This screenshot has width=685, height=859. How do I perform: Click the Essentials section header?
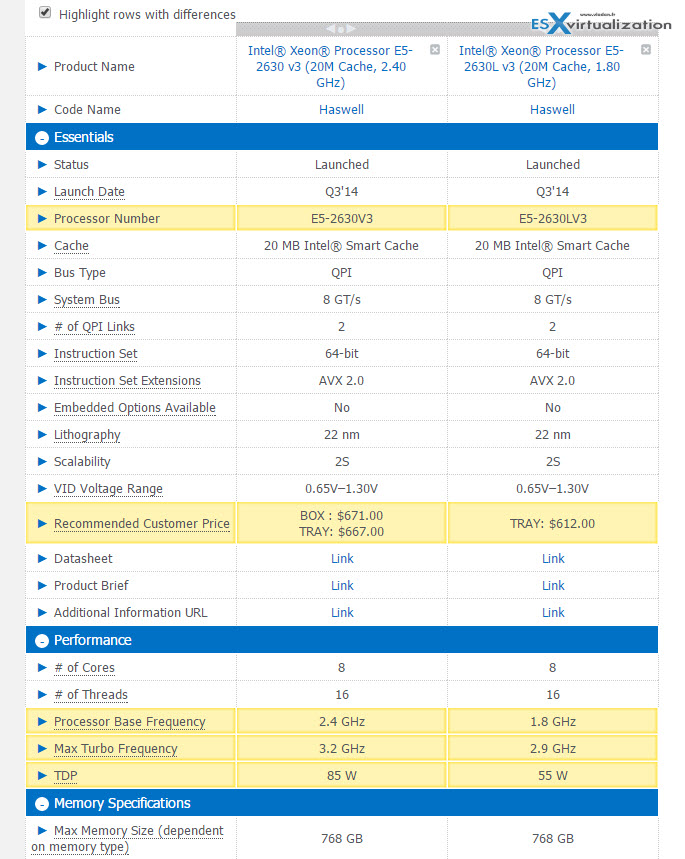tap(341, 137)
